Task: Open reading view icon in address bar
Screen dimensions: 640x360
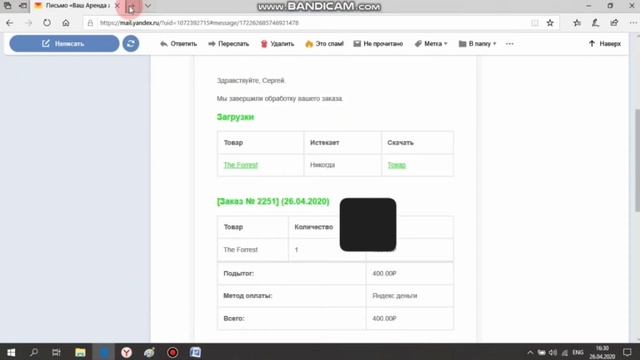Action: tap(535, 23)
